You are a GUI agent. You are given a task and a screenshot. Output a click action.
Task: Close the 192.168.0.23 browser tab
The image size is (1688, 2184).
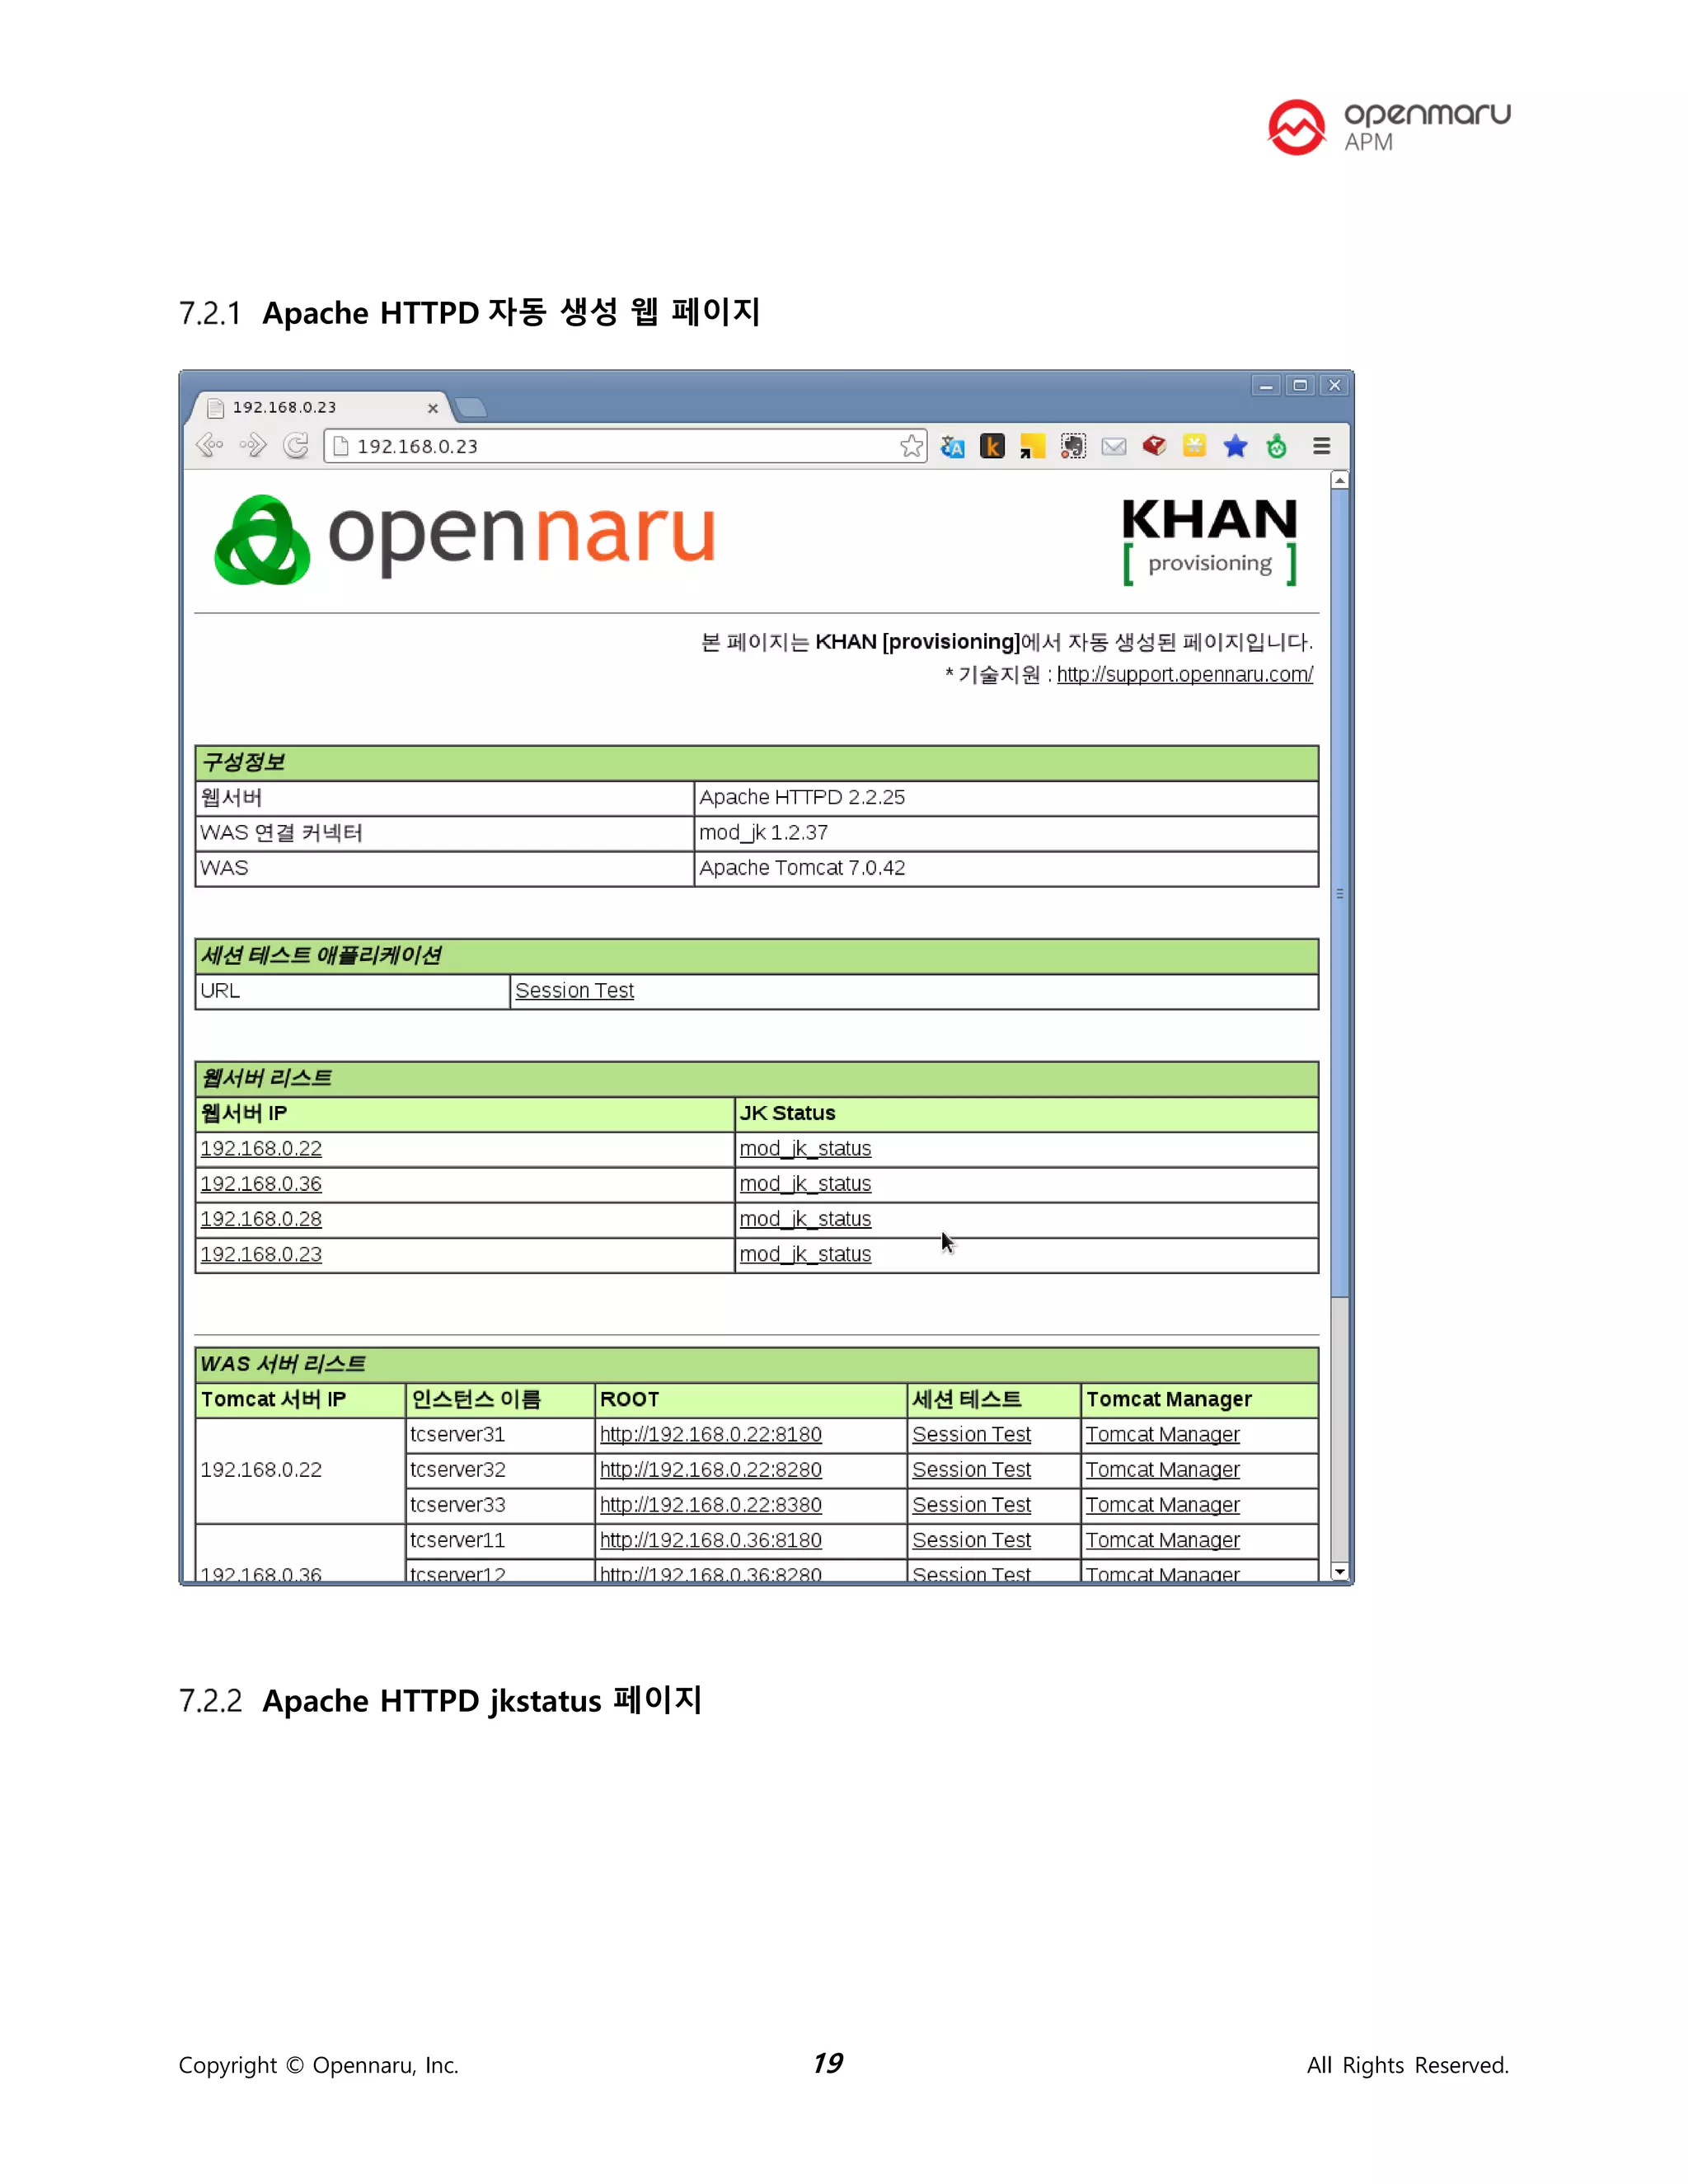[433, 408]
